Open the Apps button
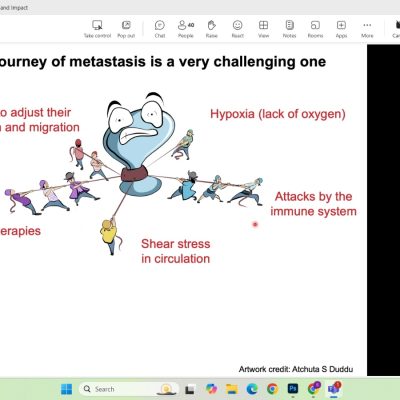 (x=341, y=29)
